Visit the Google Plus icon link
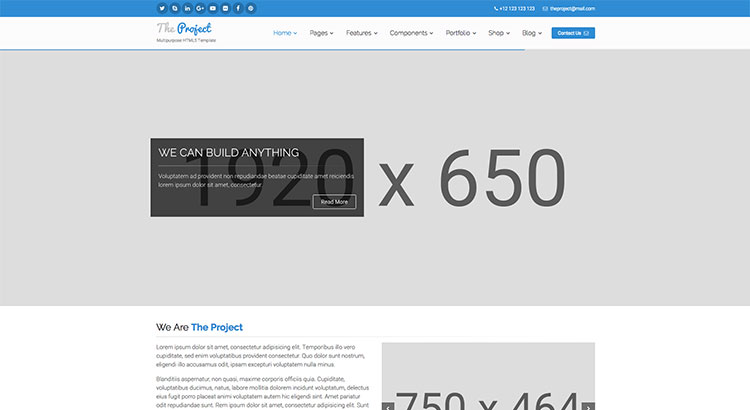The width and height of the screenshot is (750, 410). 200,8
